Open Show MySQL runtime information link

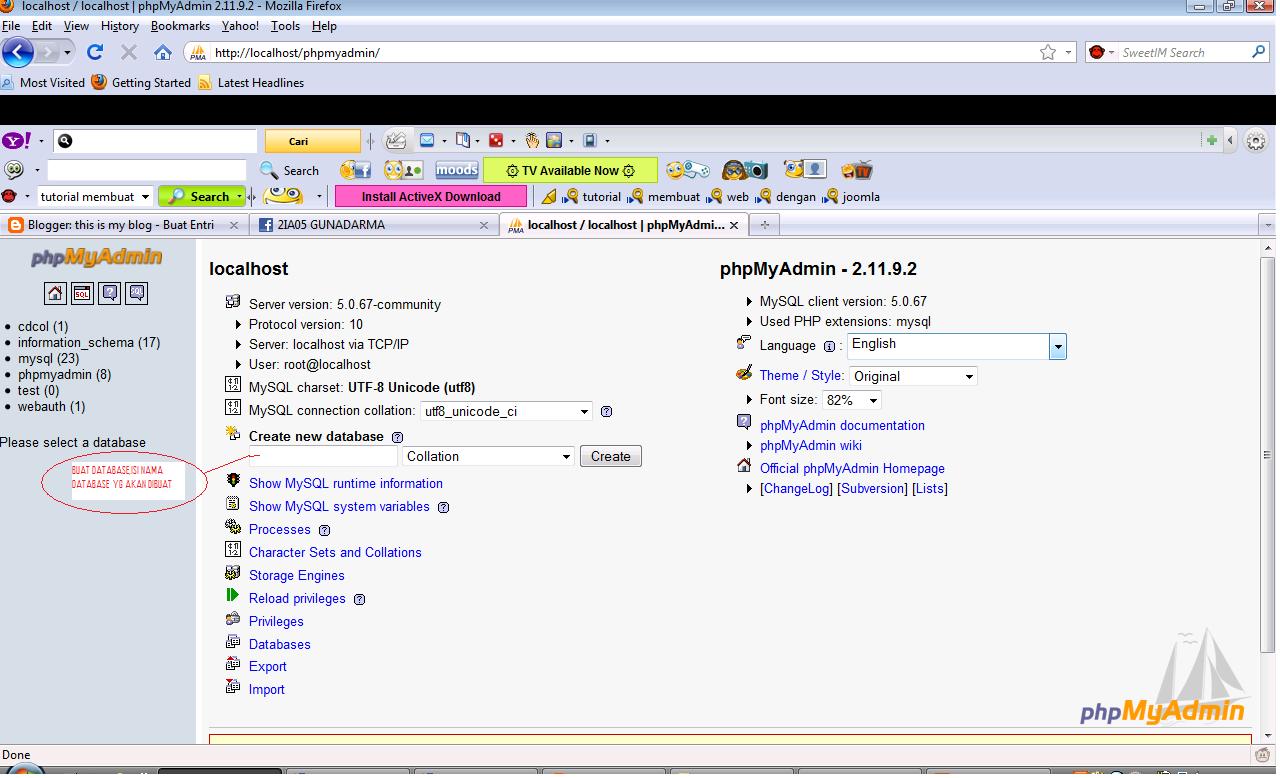click(346, 483)
